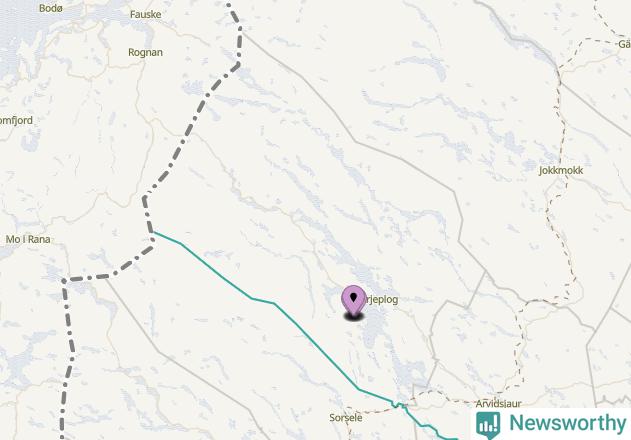Click the Arvidsjaur town label

499,403
